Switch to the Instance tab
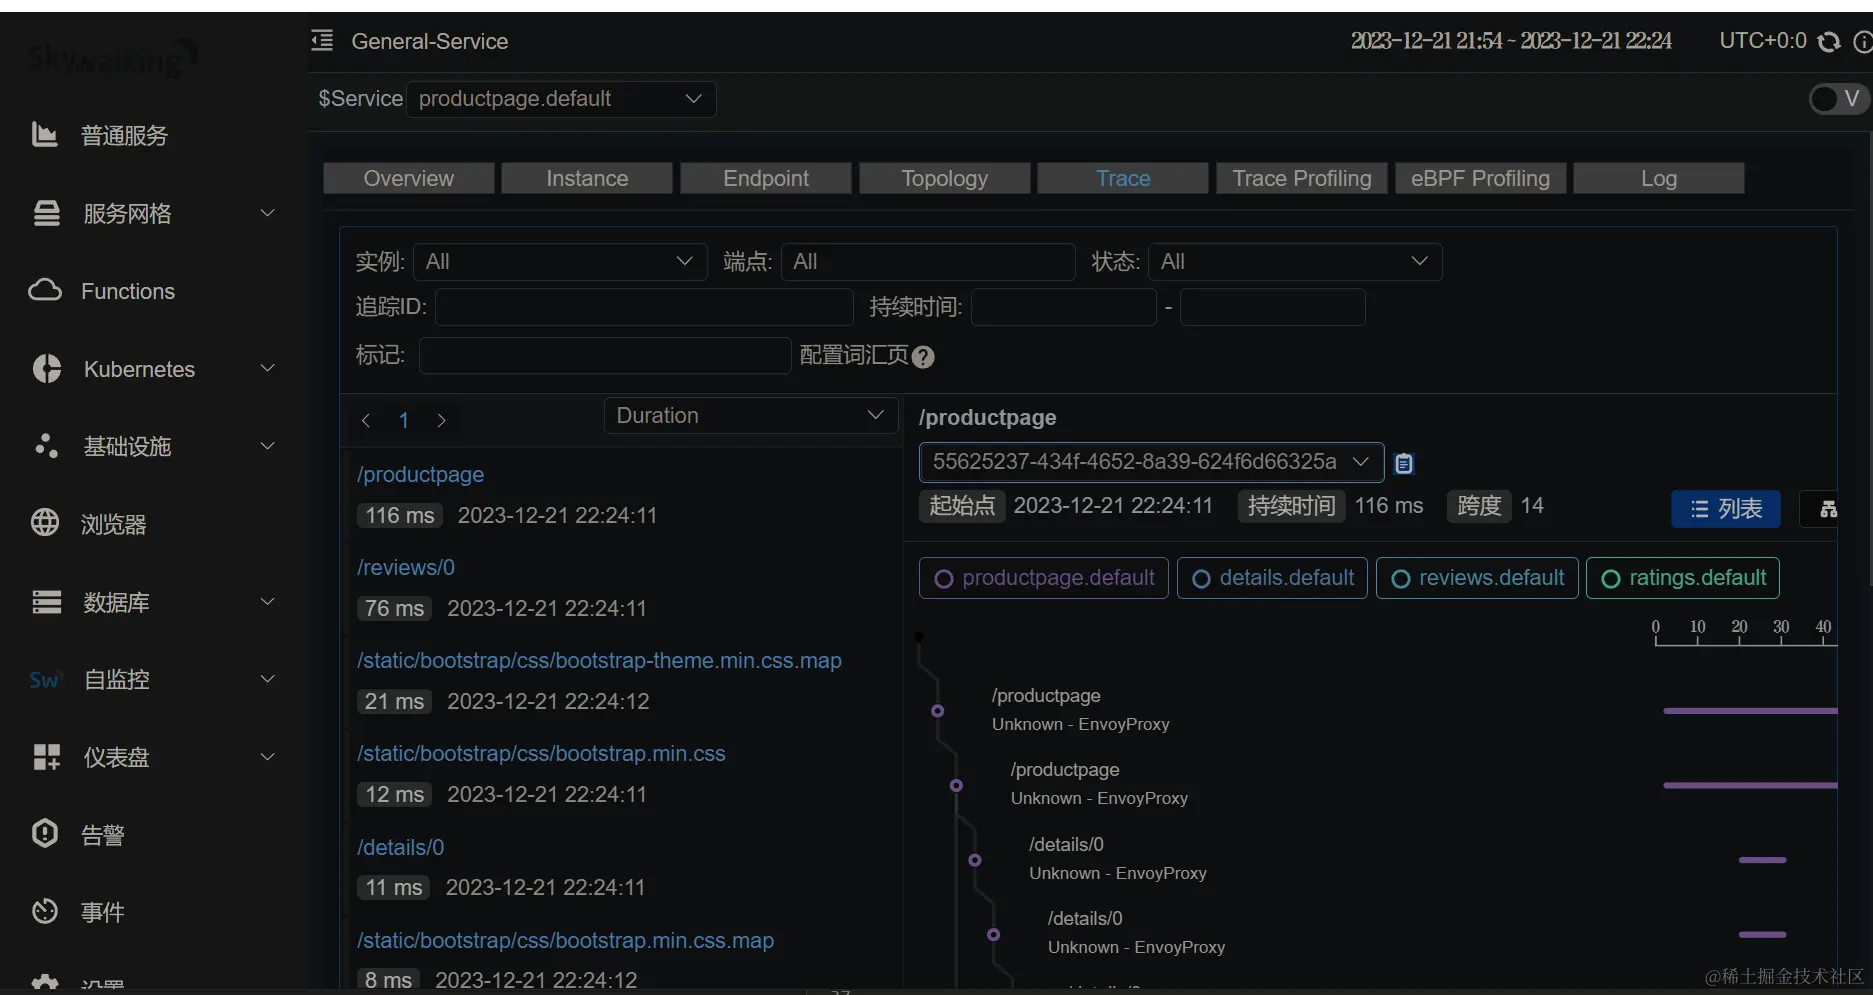 [x=587, y=178]
